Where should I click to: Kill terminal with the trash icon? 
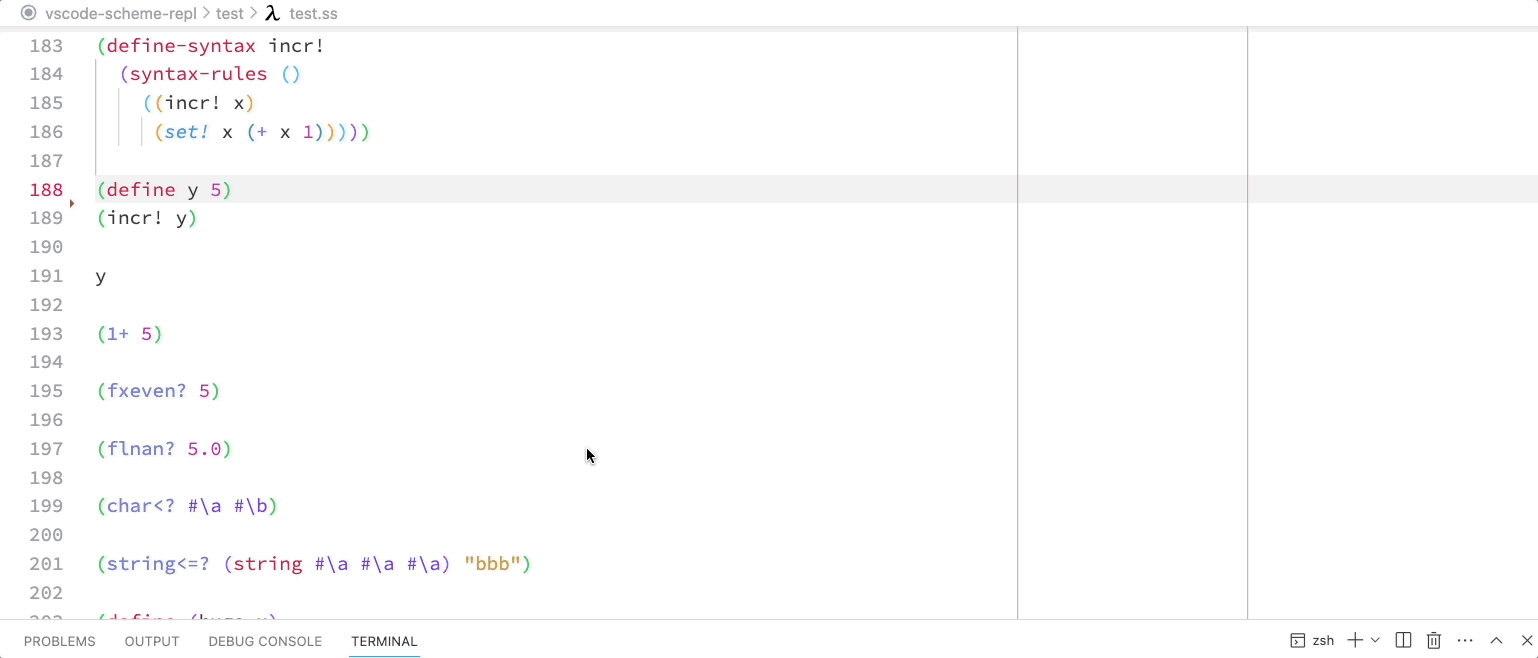coord(1434,641)
